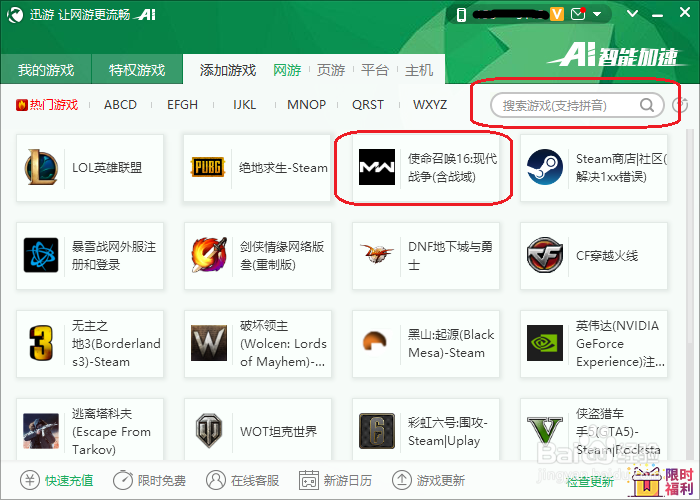Filter games by MNOP
700x500 pixels.
pyautogui.click(x=306, y=105)
